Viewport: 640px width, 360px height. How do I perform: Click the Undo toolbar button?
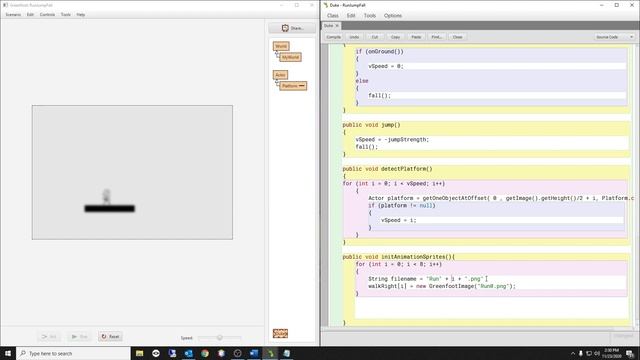tap(354, 37)
